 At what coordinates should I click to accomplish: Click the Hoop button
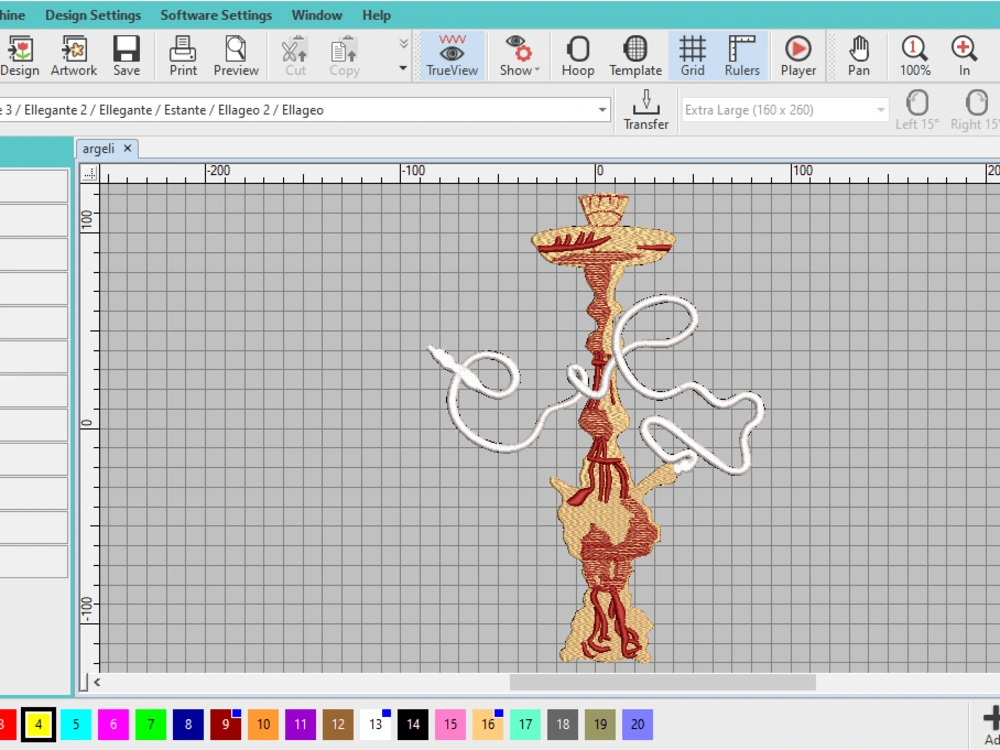point(578,56)
